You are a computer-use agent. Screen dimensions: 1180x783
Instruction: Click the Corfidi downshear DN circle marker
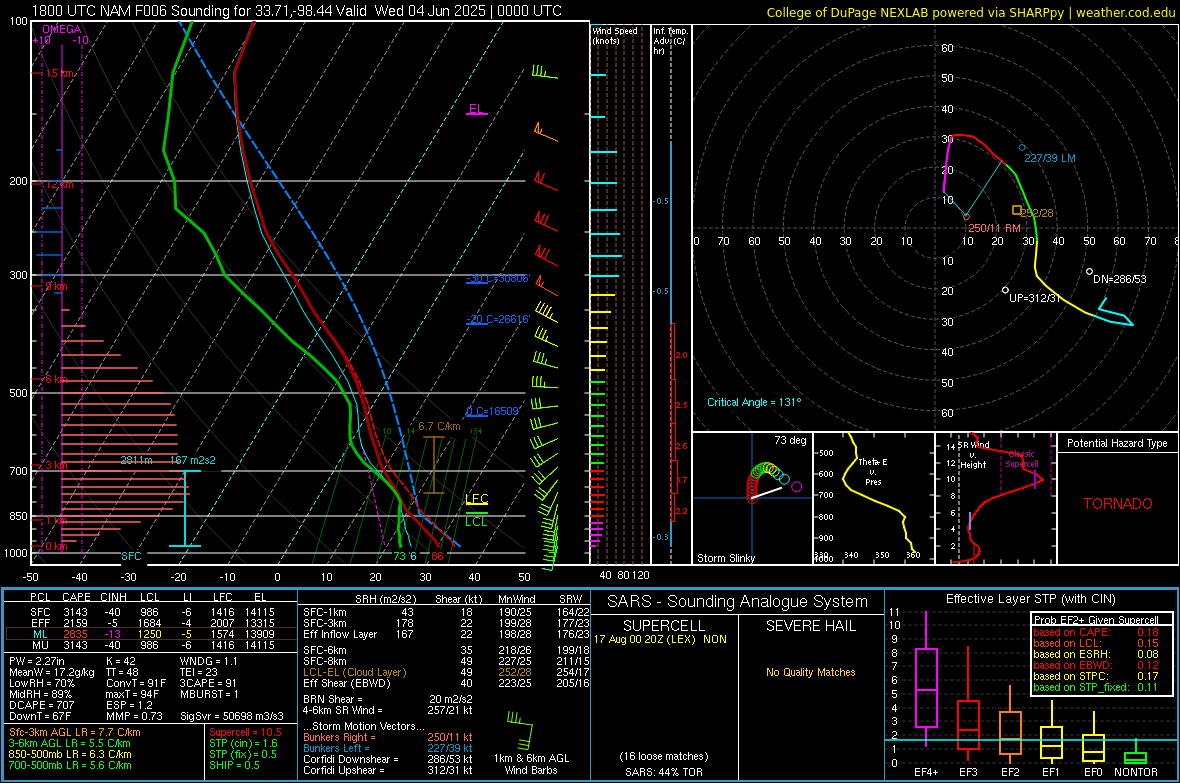[x=1089, y=272]
